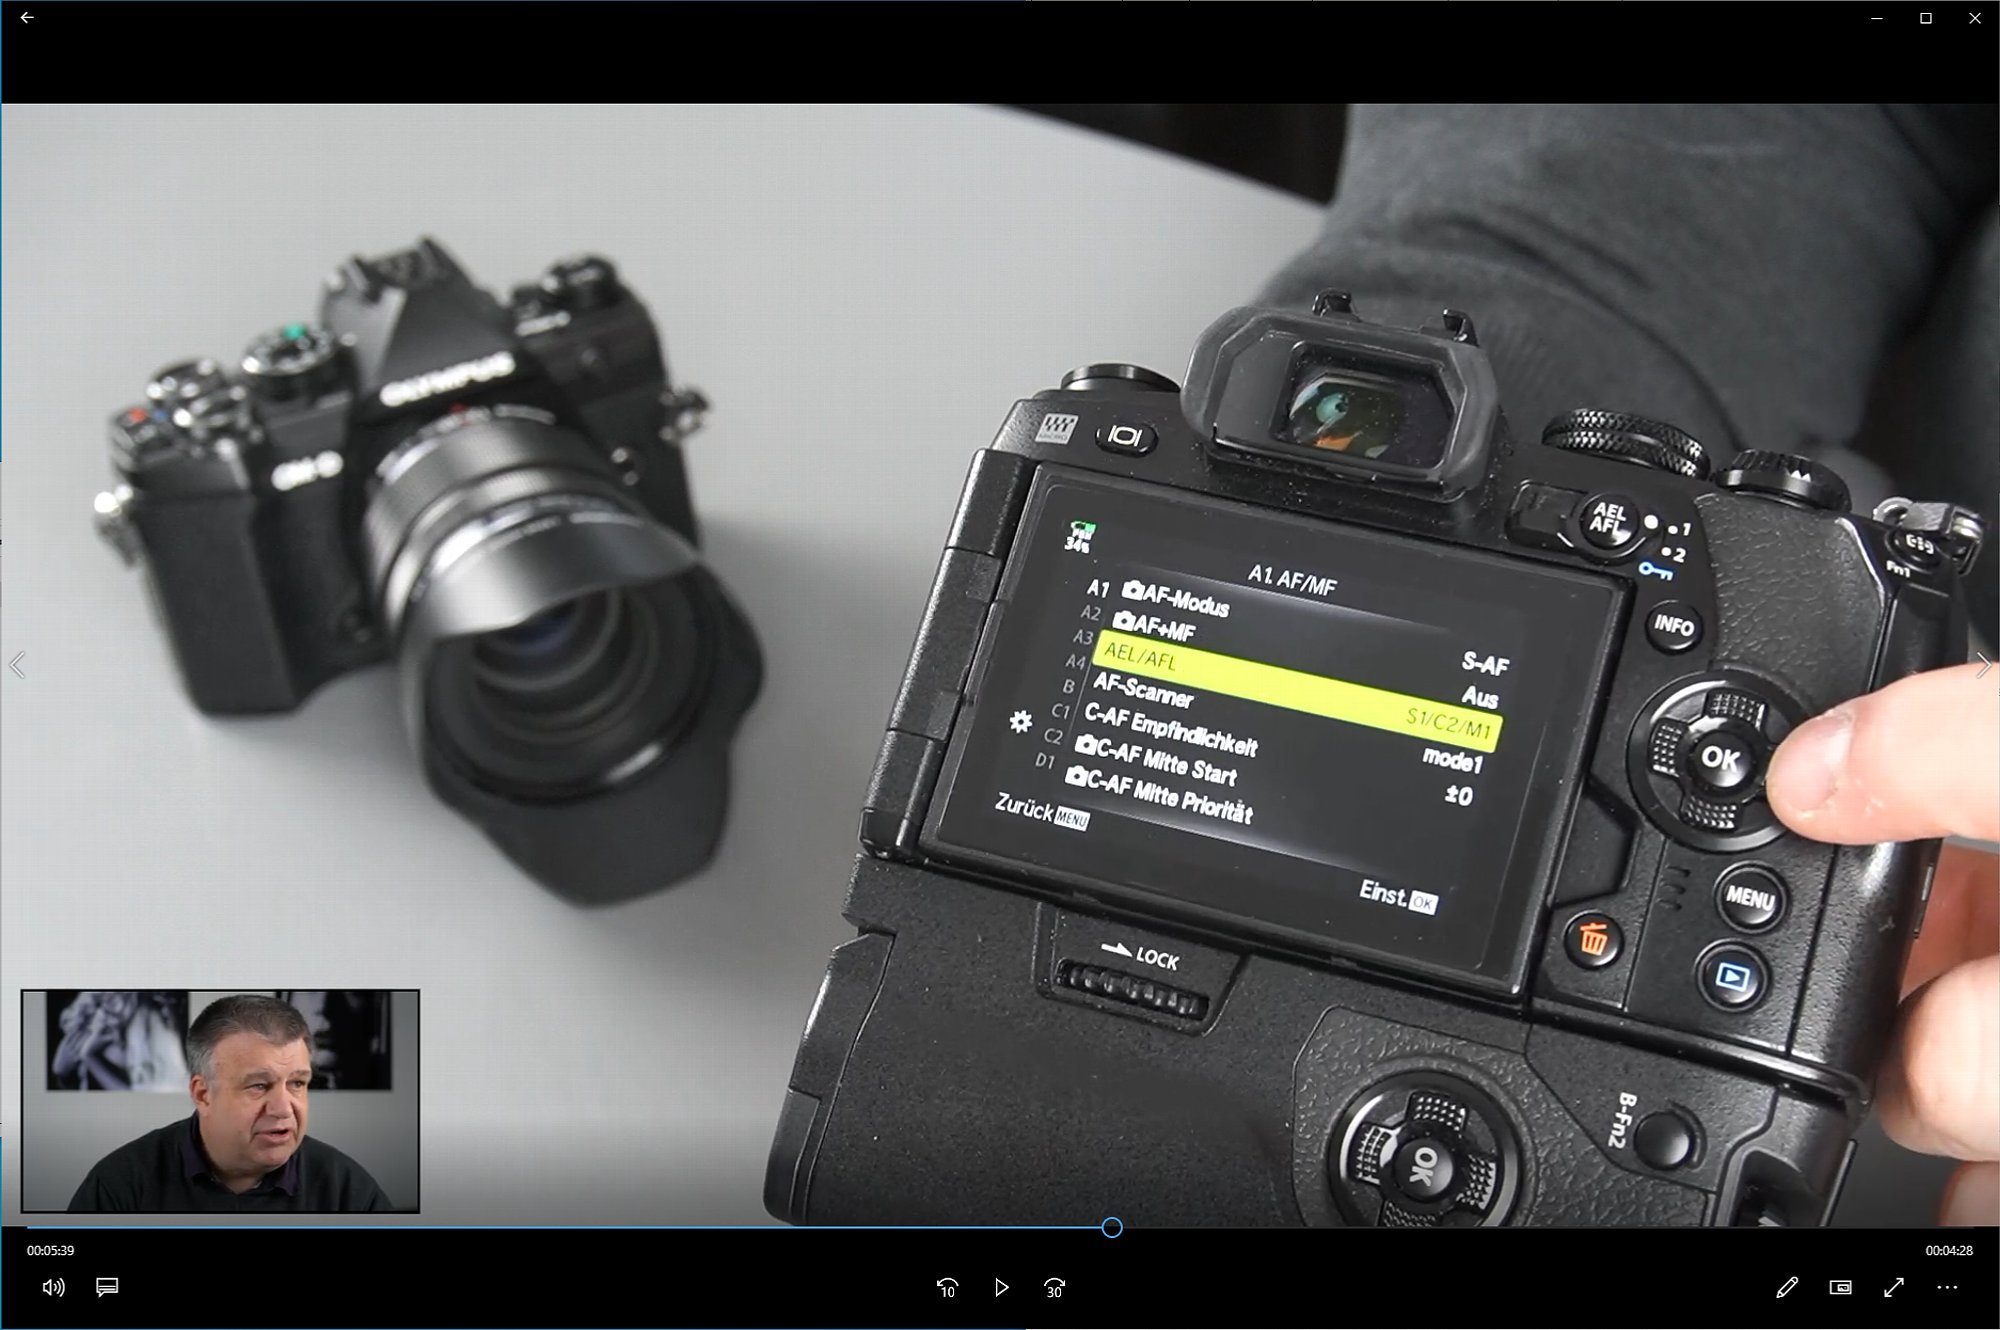
Task: Open the three-dot more options menu
Action: click(1947, 1288)
